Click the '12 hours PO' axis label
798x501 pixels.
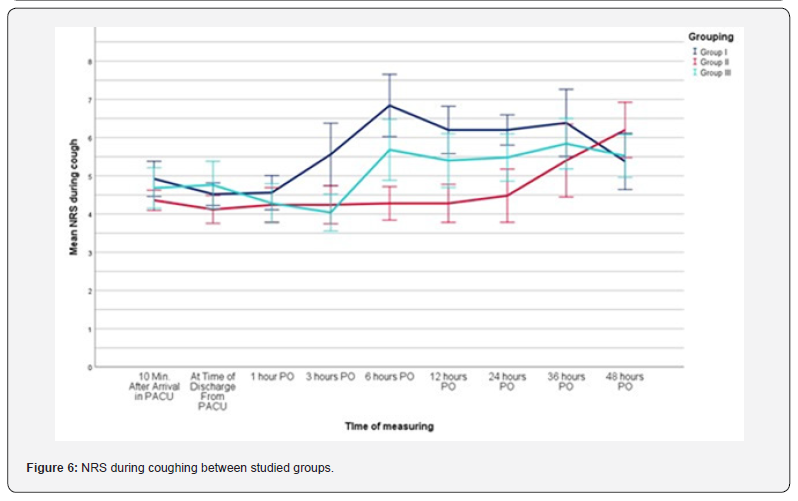click(x=448, y=381)
